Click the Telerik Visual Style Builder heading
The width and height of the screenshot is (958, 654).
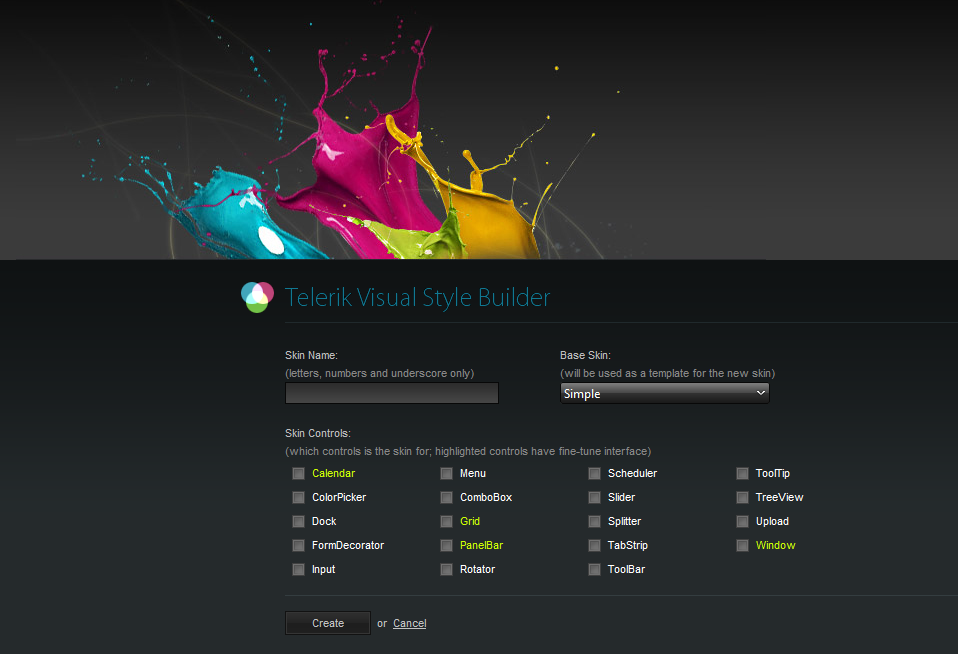click(417, 298)
